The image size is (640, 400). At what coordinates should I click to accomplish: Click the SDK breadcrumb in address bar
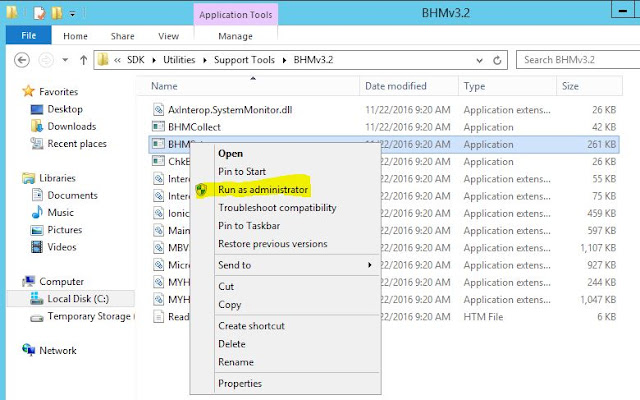coord(136,60)
